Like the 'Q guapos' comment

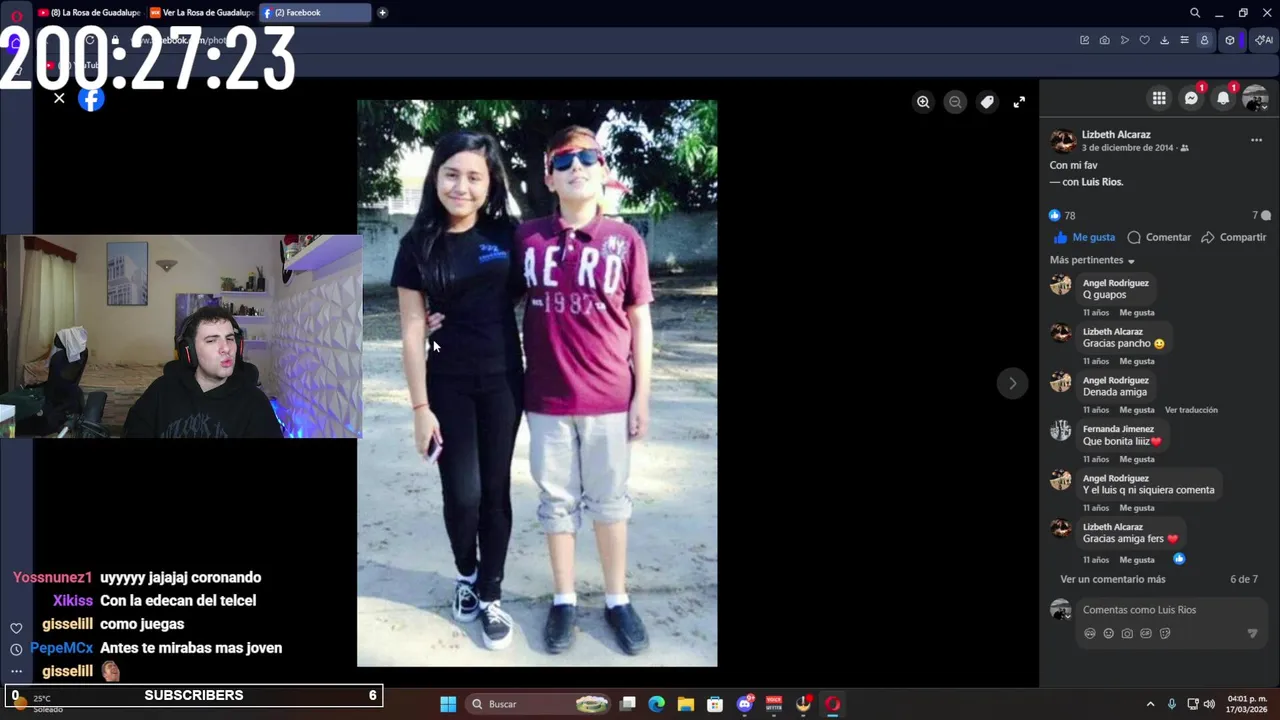coord(1137,313)
